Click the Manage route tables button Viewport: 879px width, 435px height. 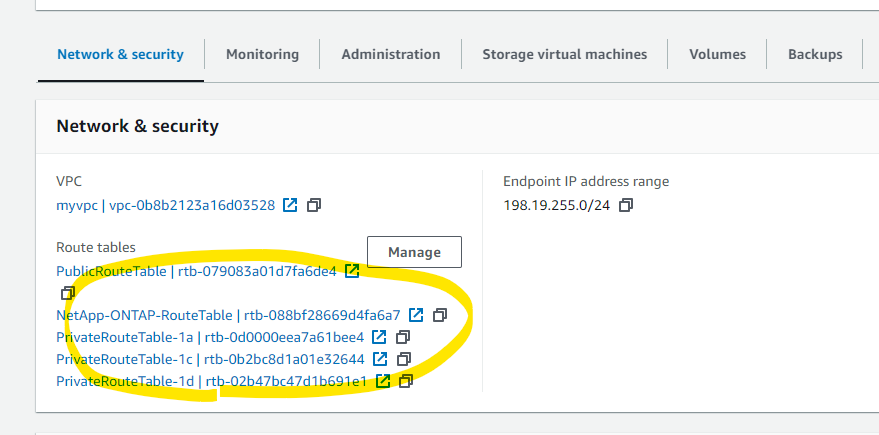point(414,252)
